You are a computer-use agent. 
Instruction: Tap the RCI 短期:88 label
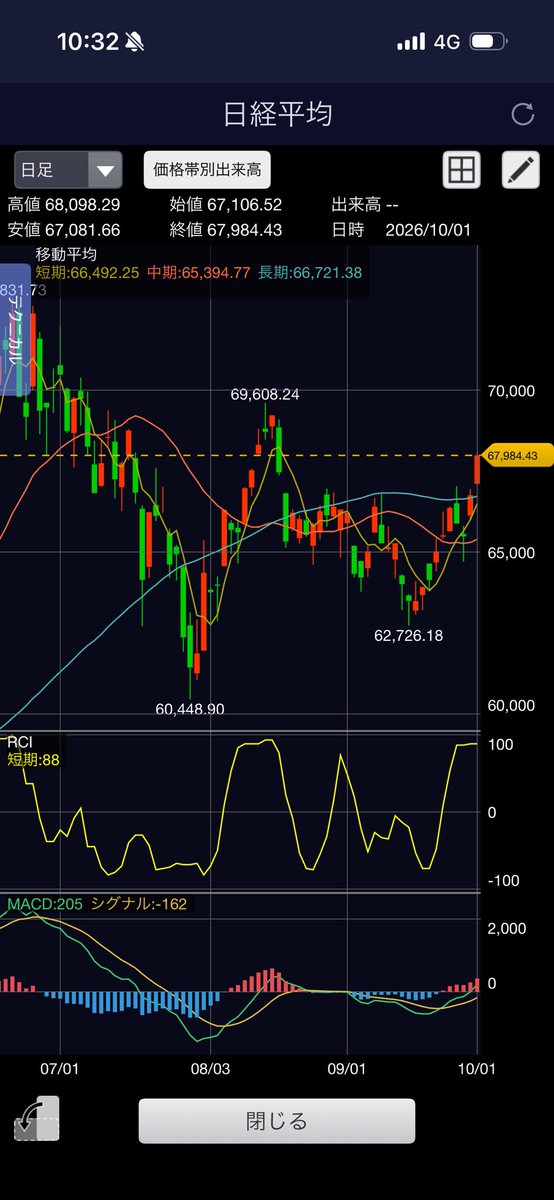tap(32, 759)
